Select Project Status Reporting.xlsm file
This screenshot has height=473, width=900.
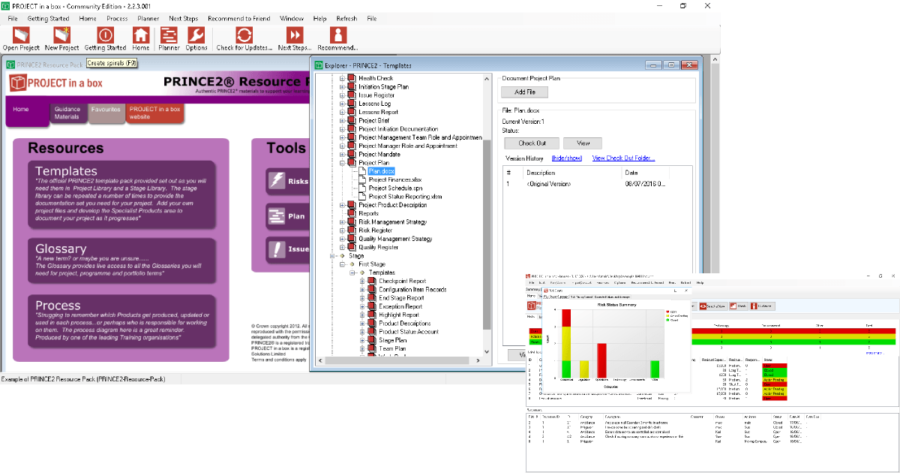(405, 196)
